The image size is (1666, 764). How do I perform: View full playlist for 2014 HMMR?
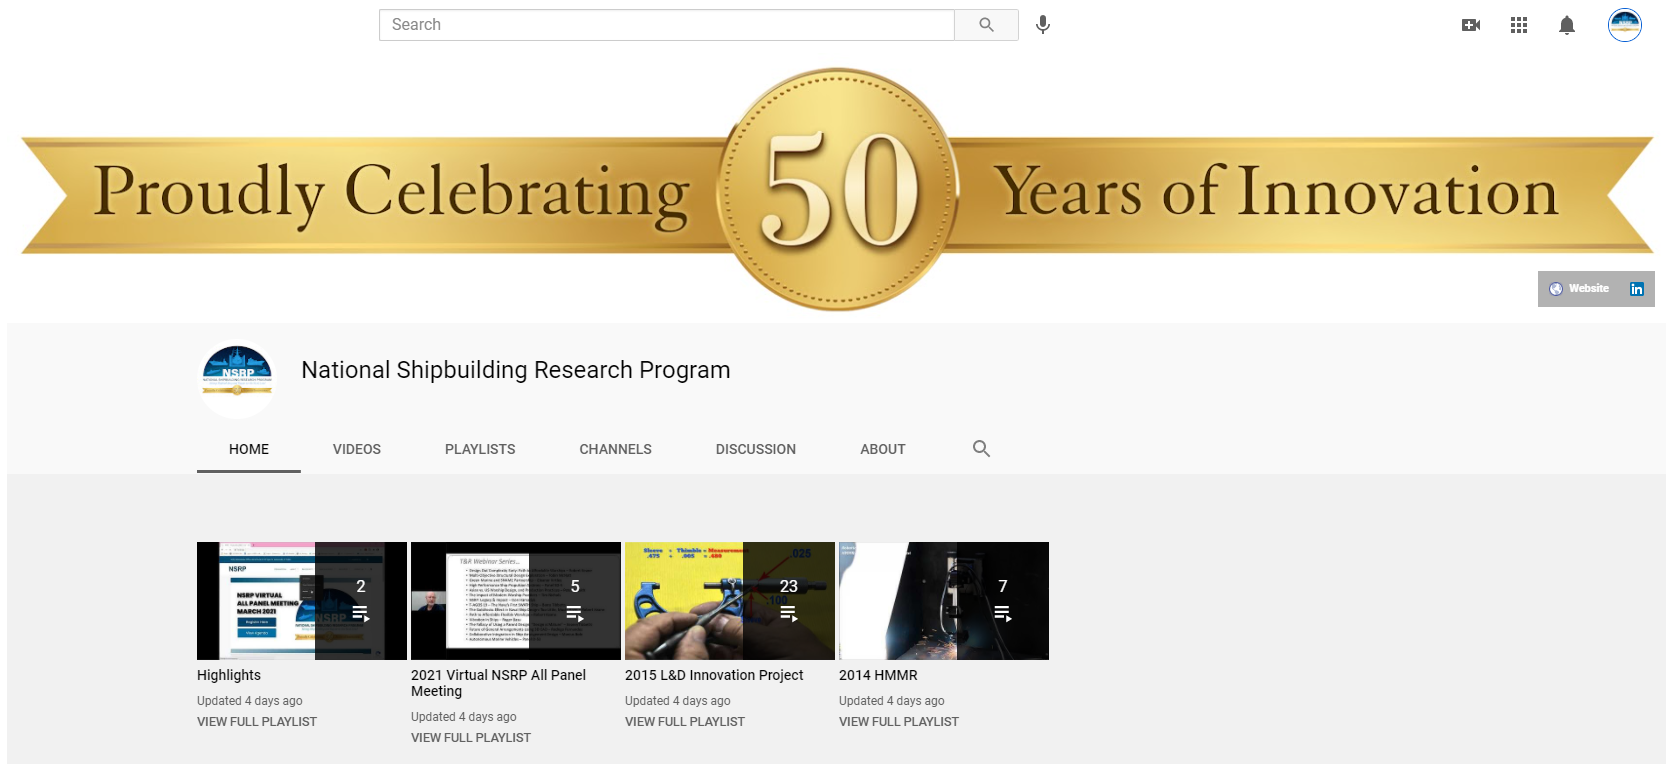click(x=899, y=721)
